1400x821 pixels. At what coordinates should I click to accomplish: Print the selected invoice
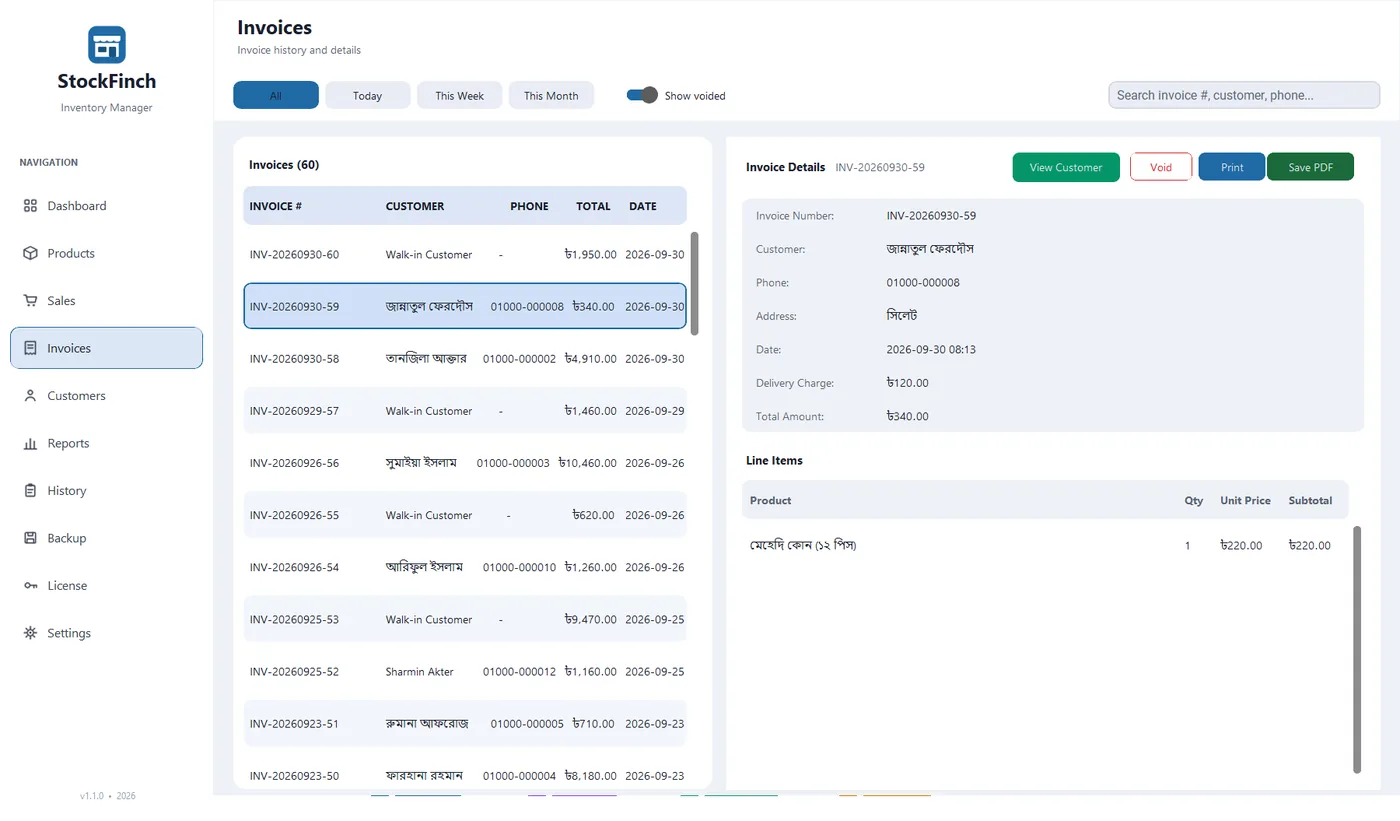click(1232, 167)
